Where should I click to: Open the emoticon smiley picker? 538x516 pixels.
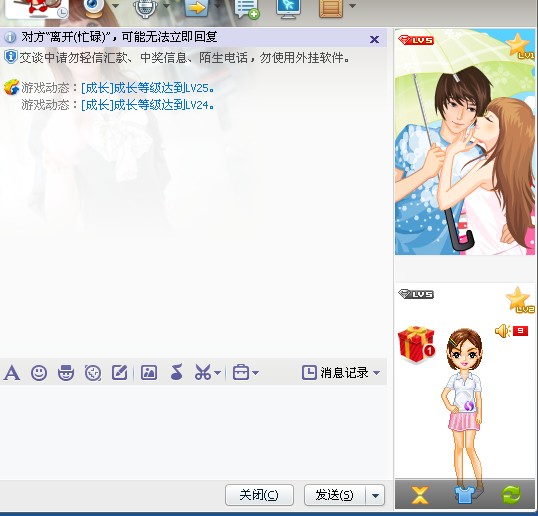(x=39, y=373)
